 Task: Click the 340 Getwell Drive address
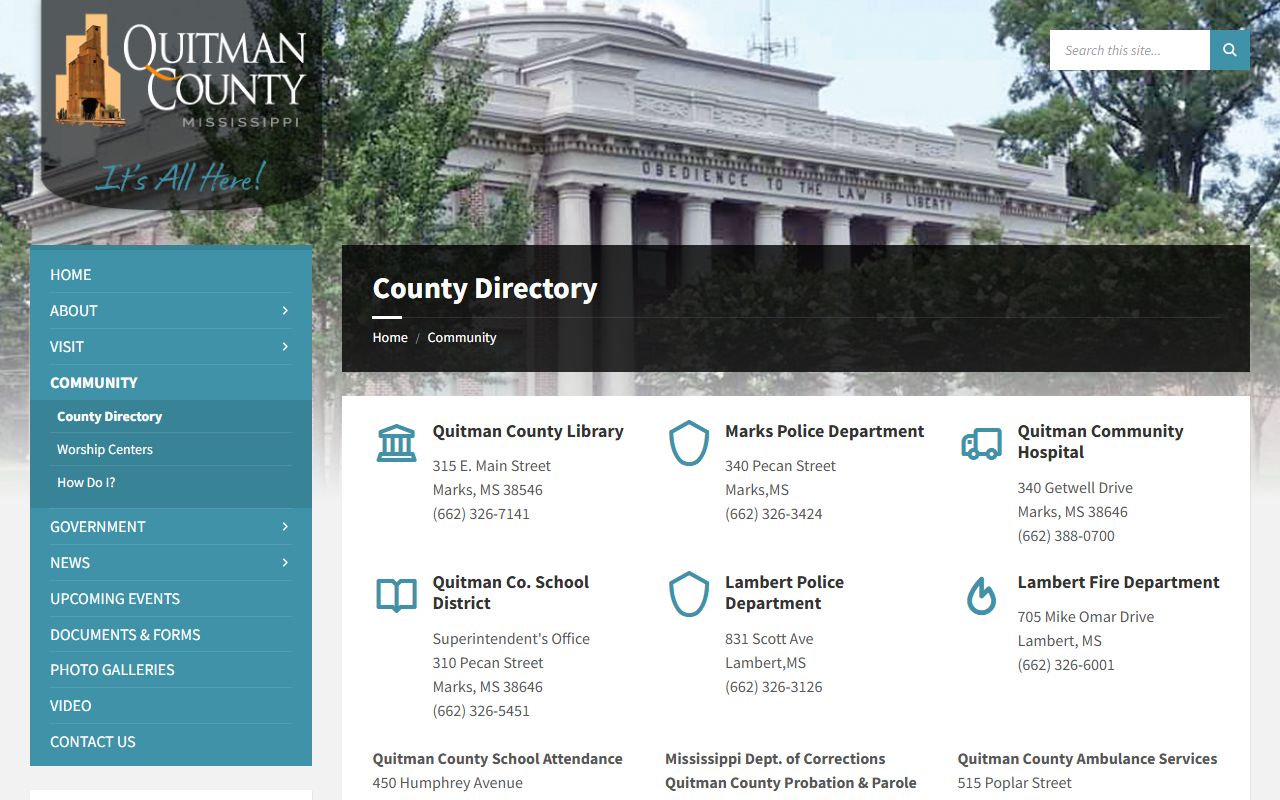pyautogui.click(x=1075, y=488)
